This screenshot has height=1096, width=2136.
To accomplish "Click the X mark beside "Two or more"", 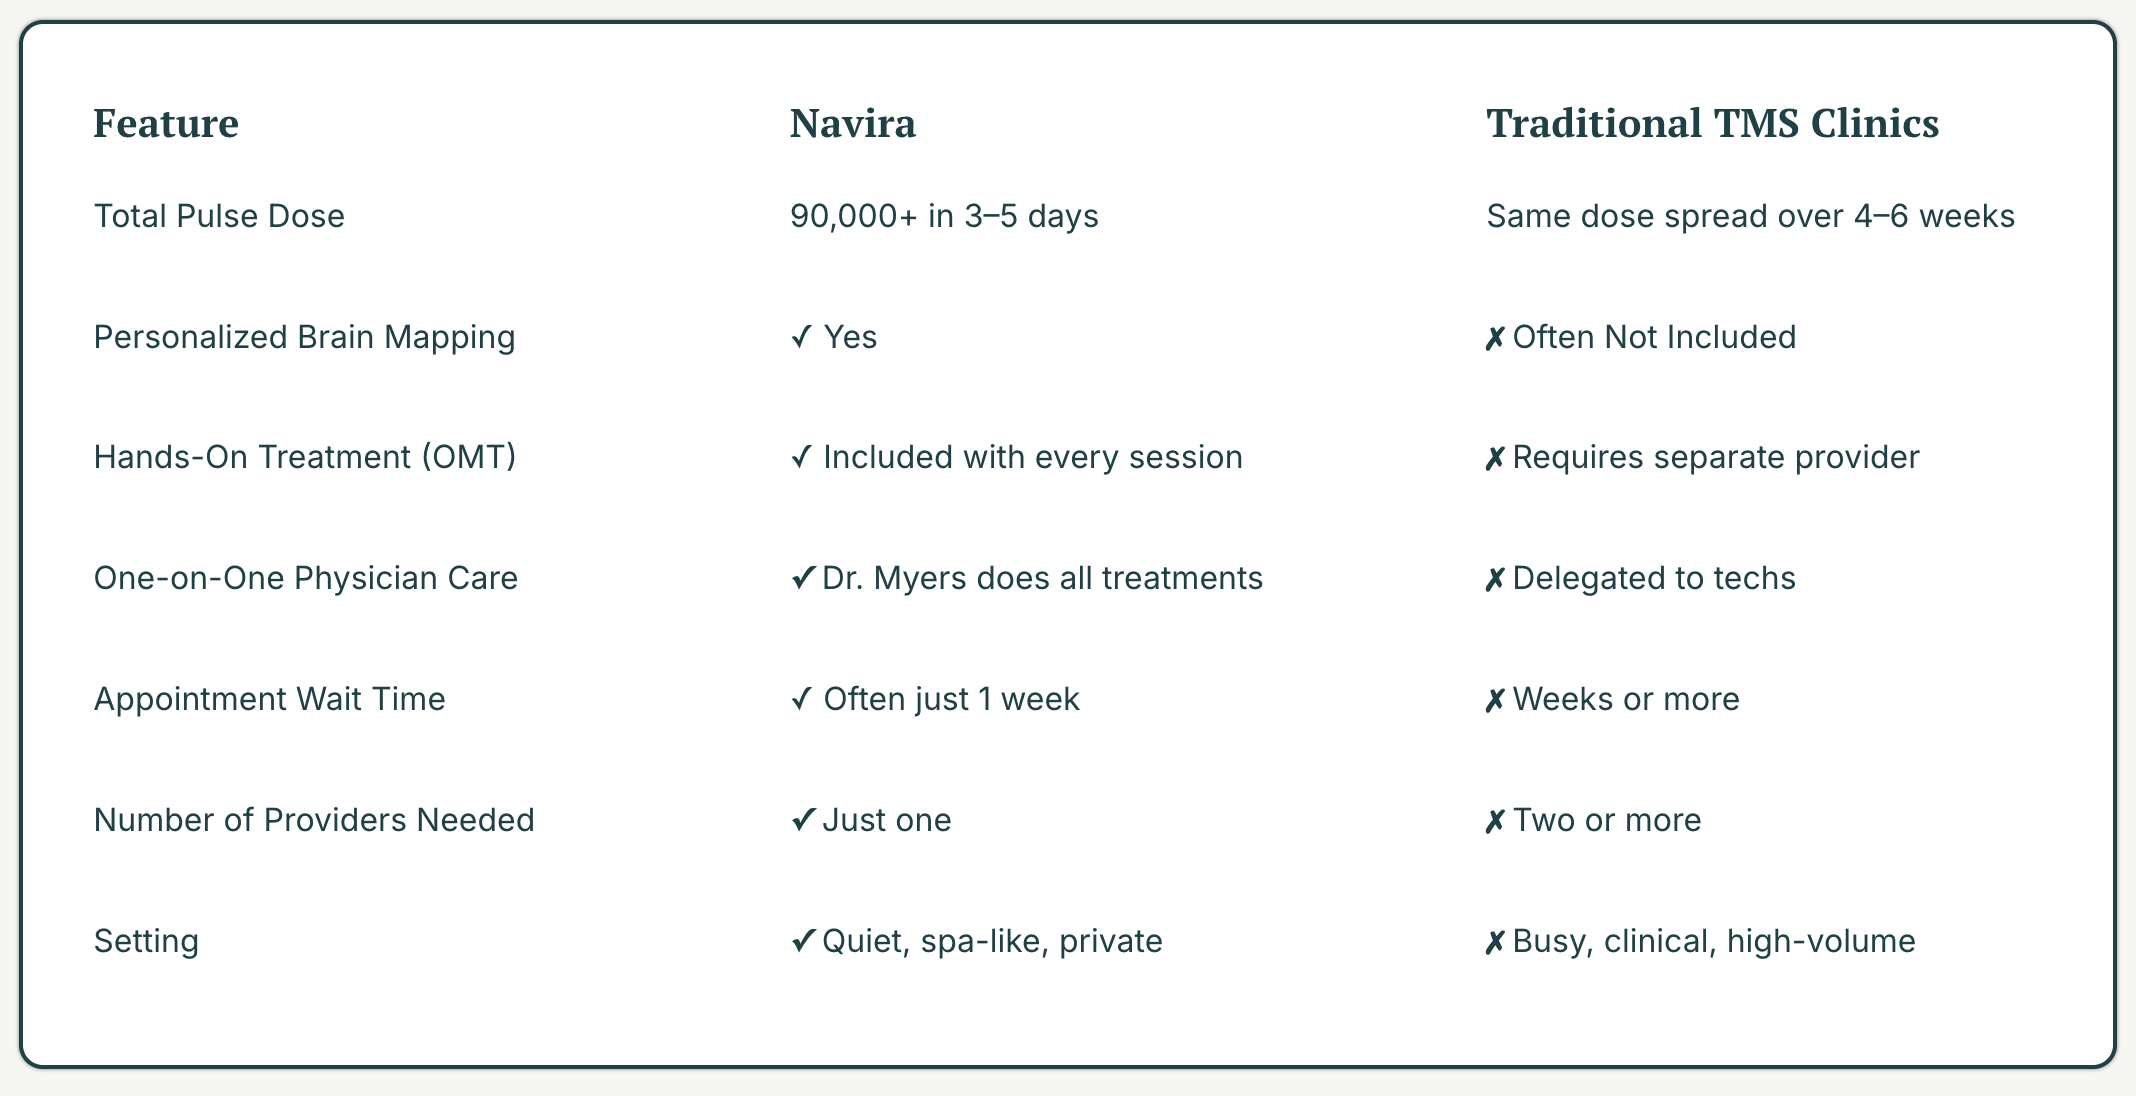I will (x=1495, y=821).
